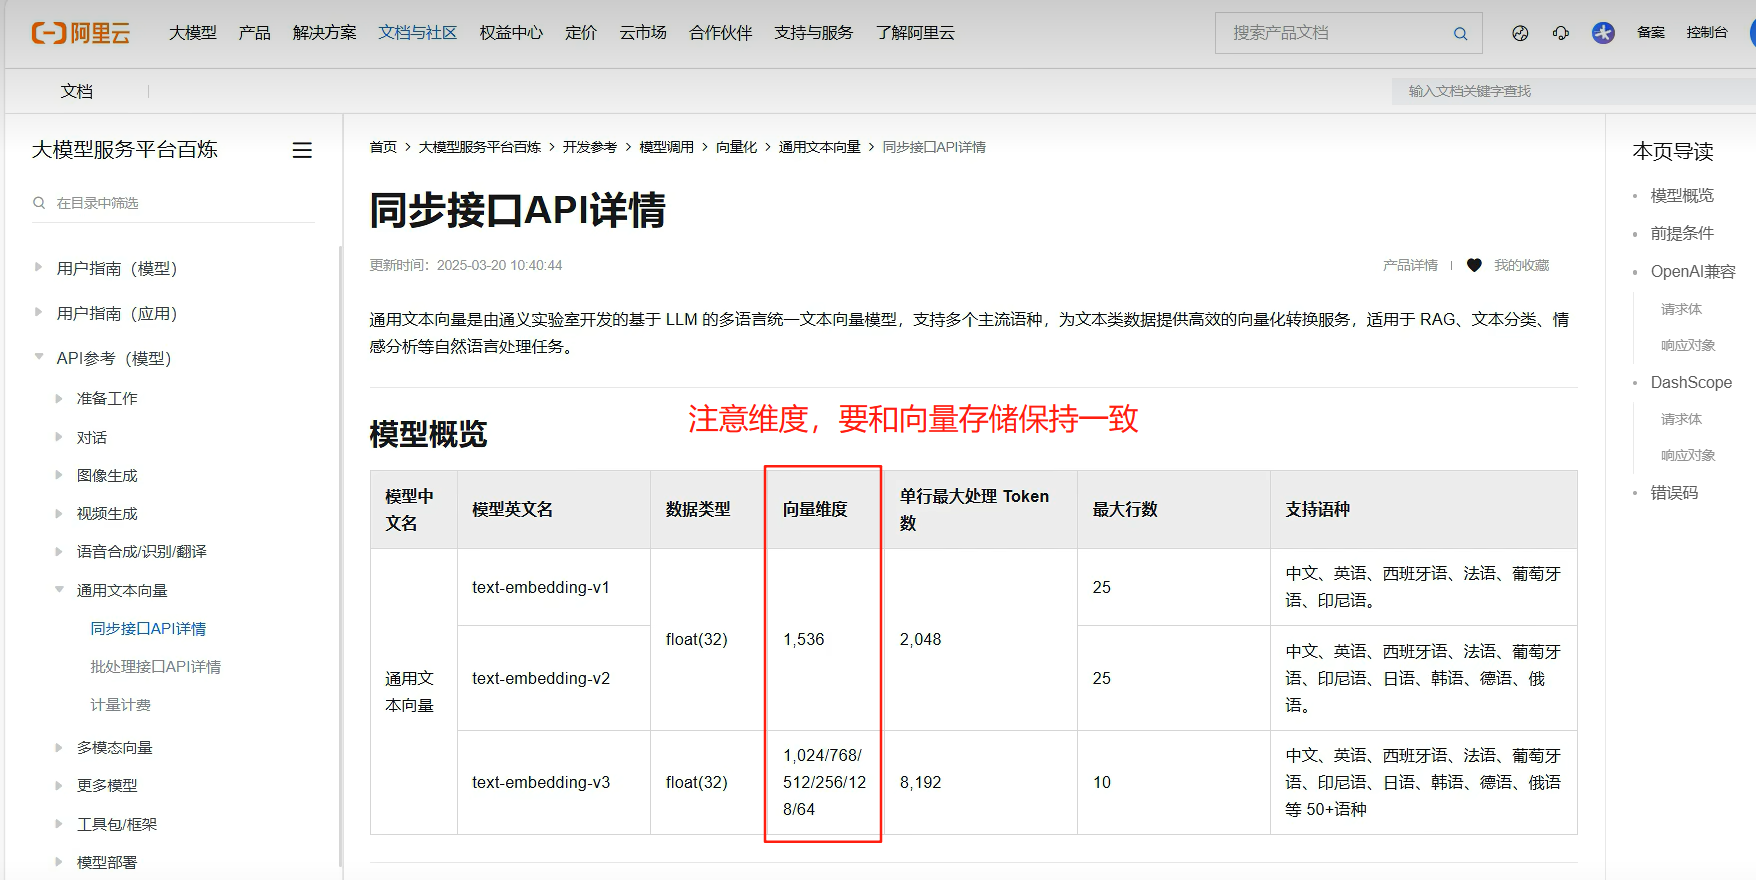Screen dimensions: 1756x880
Task: Click 我的收藏 link
Action: [x=1521, y=265]
